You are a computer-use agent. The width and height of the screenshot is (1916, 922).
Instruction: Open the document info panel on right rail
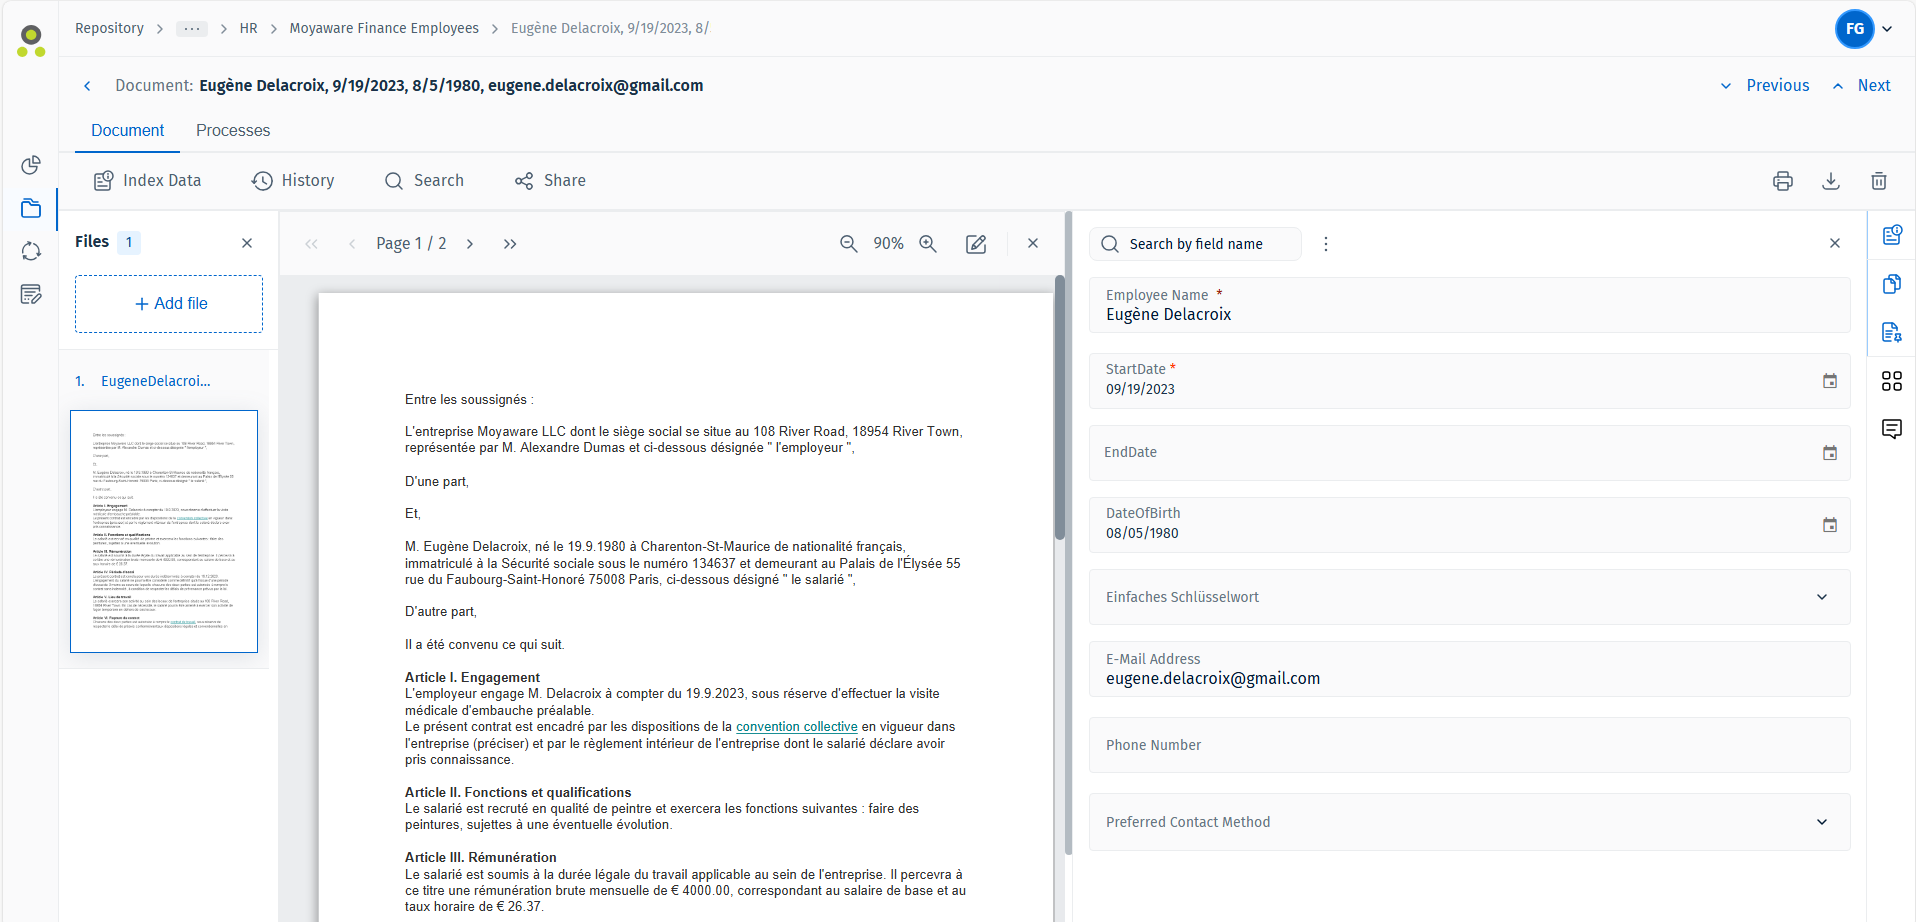coord(1892,235)
